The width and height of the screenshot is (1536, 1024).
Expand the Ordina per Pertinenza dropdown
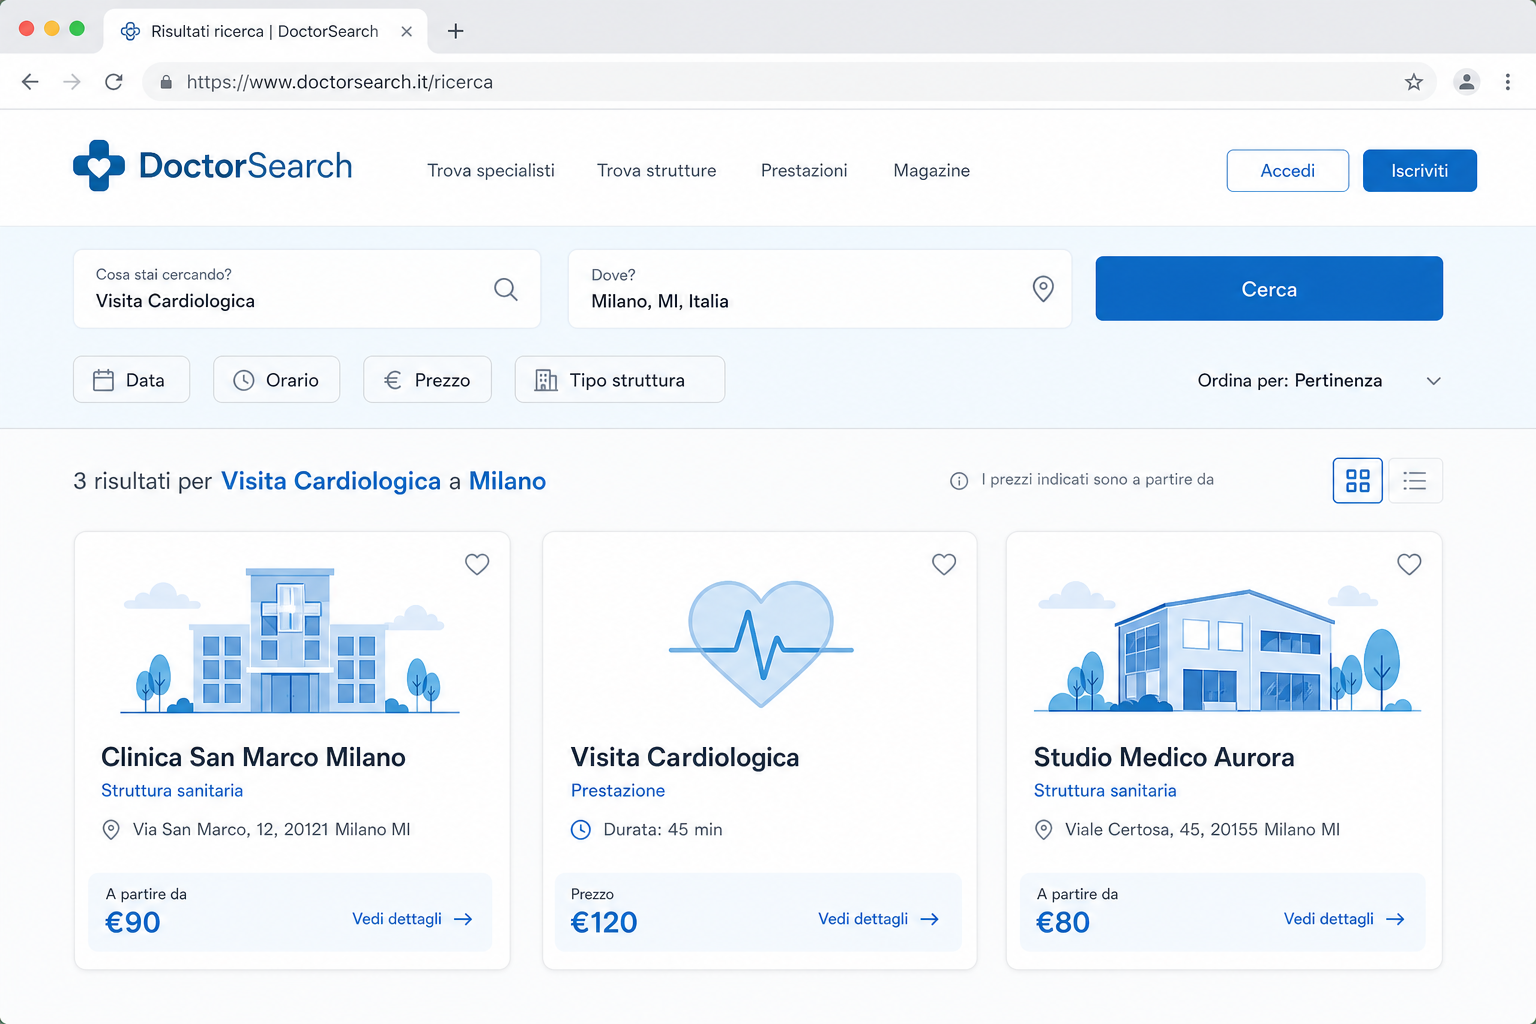point(1319,381)
